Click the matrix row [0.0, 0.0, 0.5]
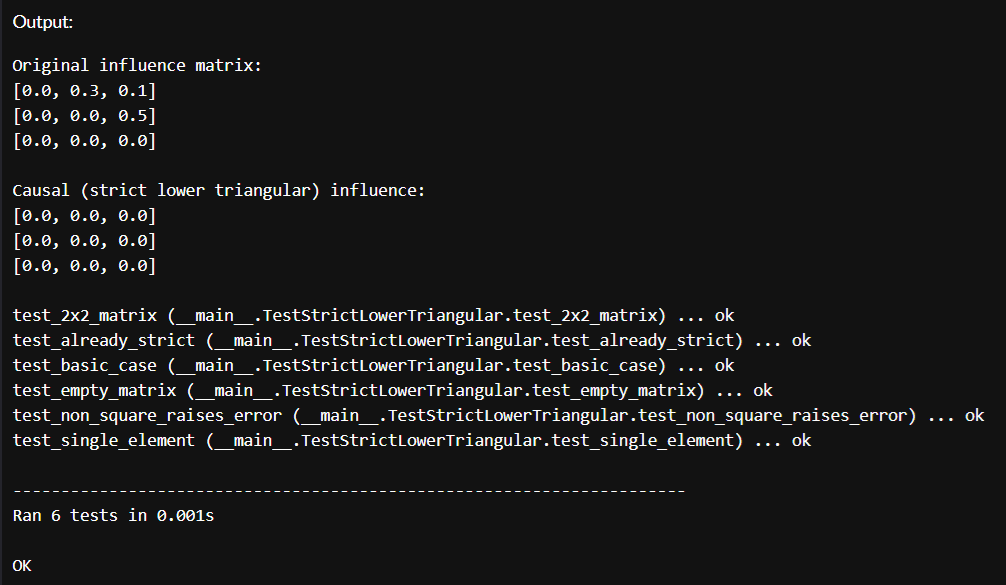Image resolution: width=1006 pixels, height=585 pixels. [x=84, y=116]
